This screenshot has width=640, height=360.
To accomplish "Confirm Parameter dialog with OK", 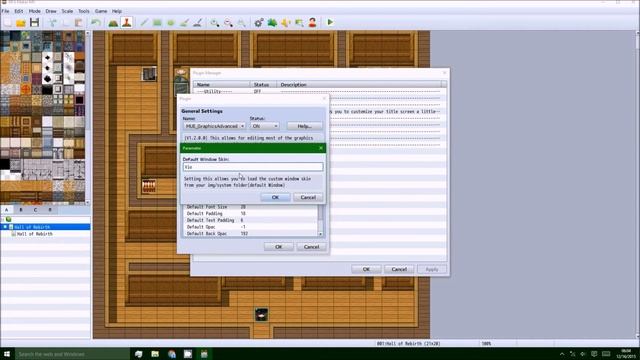I will click(276, 198).
